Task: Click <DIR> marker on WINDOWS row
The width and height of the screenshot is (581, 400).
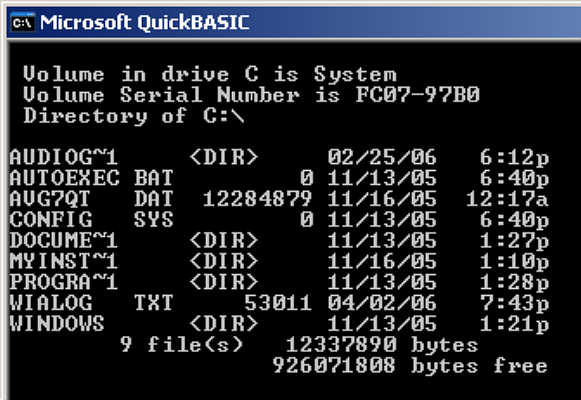Action: pos(224,324)
